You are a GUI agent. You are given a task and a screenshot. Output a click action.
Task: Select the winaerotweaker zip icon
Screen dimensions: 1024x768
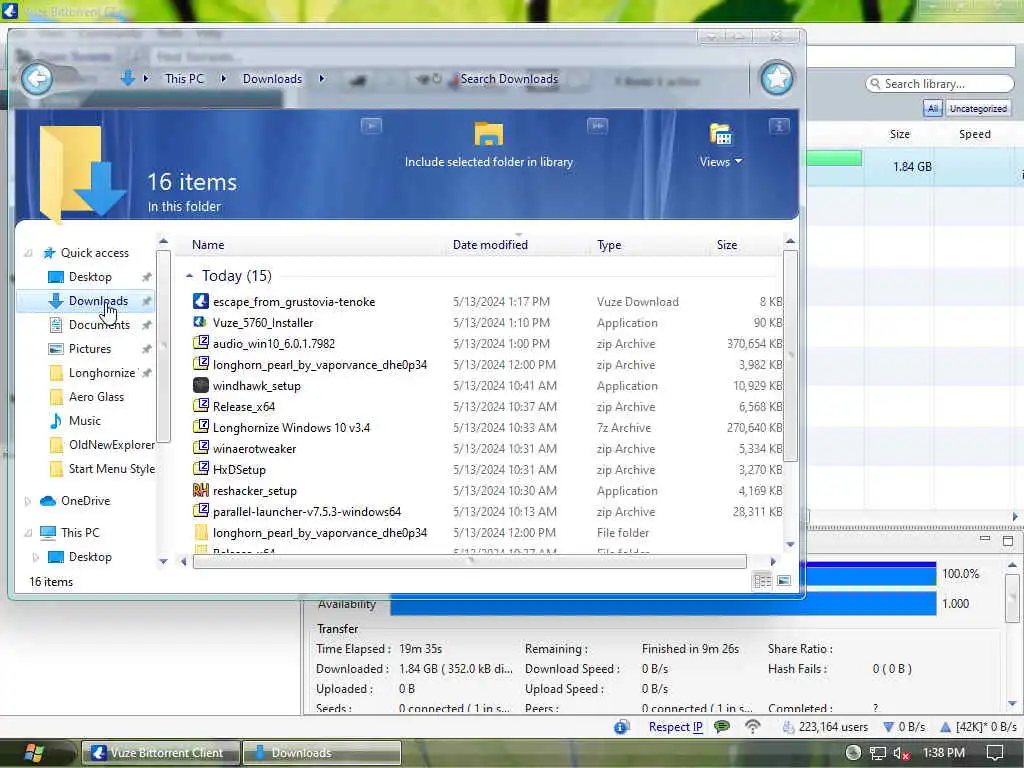pos(200,448)
